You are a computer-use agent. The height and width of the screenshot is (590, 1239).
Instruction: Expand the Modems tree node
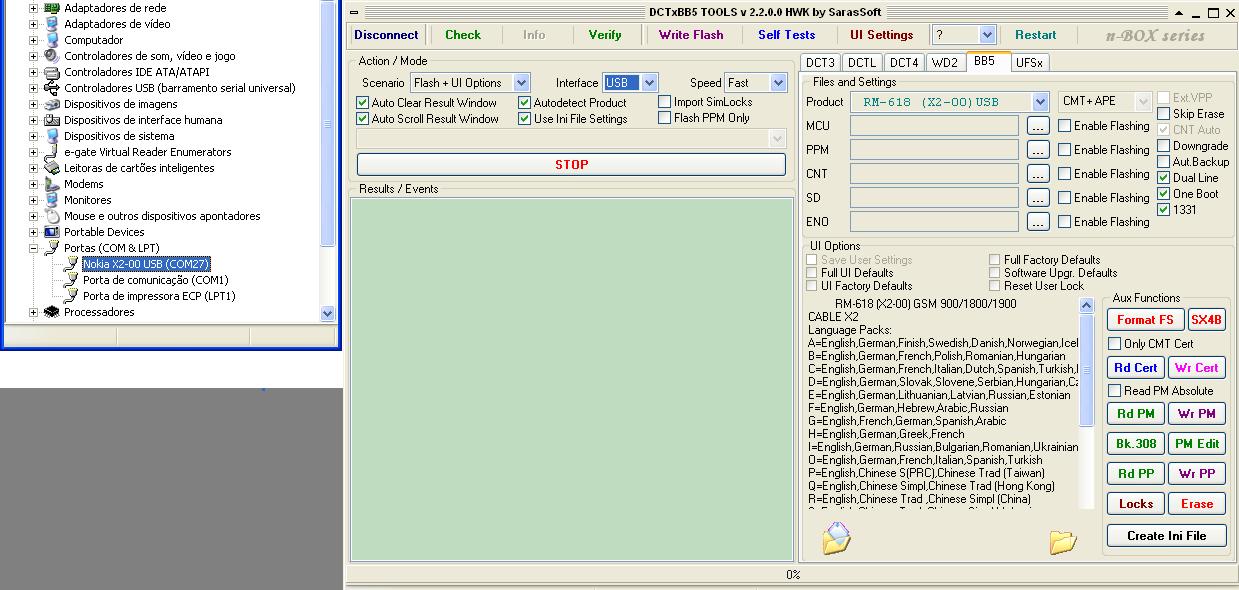point(33,184)
